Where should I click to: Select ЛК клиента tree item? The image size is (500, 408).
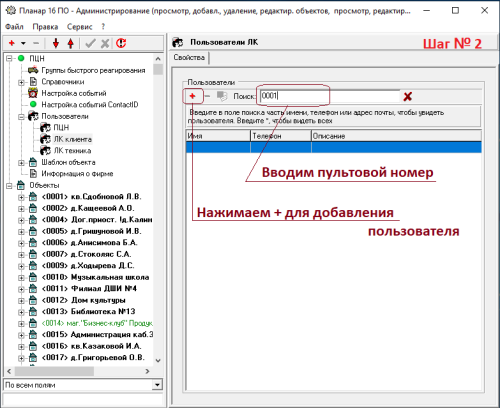pyautogui.click(x=73, y=139)
